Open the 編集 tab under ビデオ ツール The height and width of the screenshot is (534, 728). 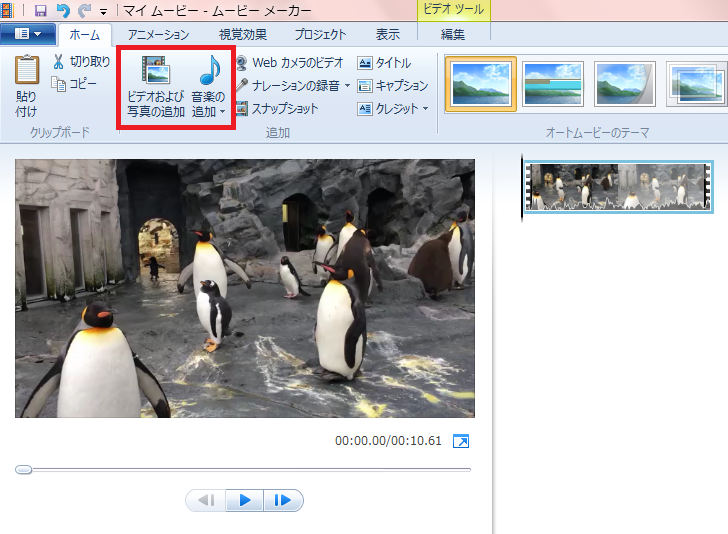[x=452, y=34]
